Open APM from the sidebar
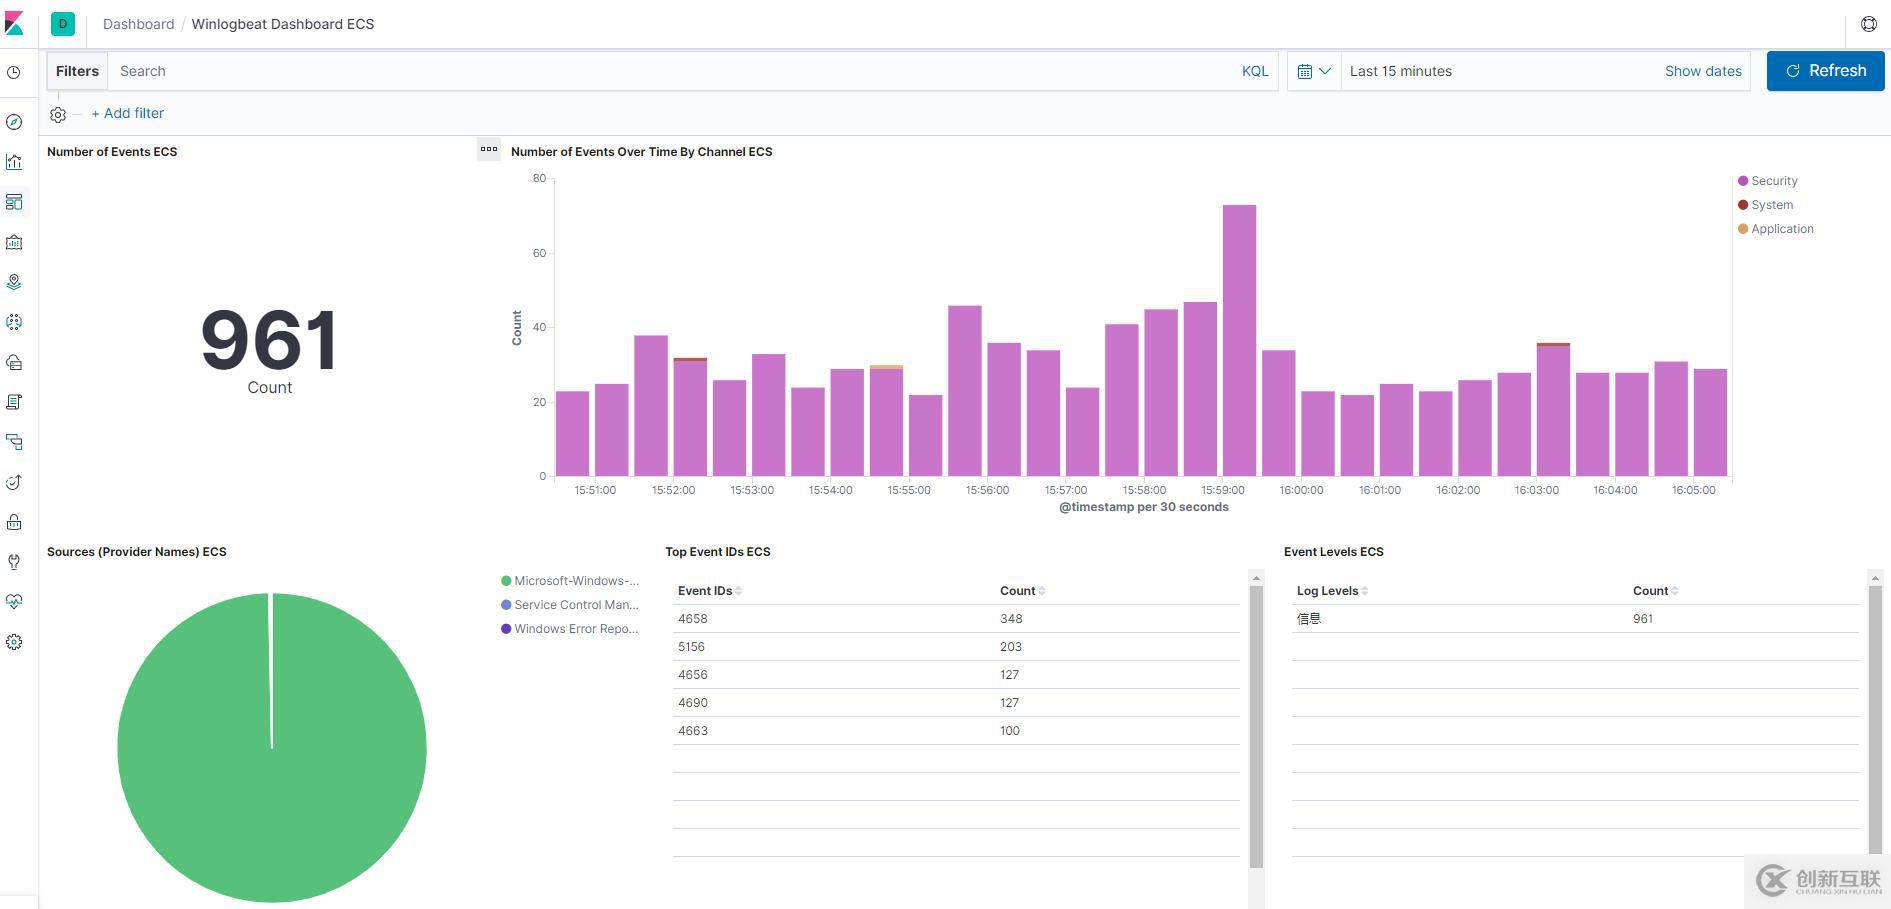This screenshot has width=1891, height=909. pyautogui.click(x=14, y=442)
